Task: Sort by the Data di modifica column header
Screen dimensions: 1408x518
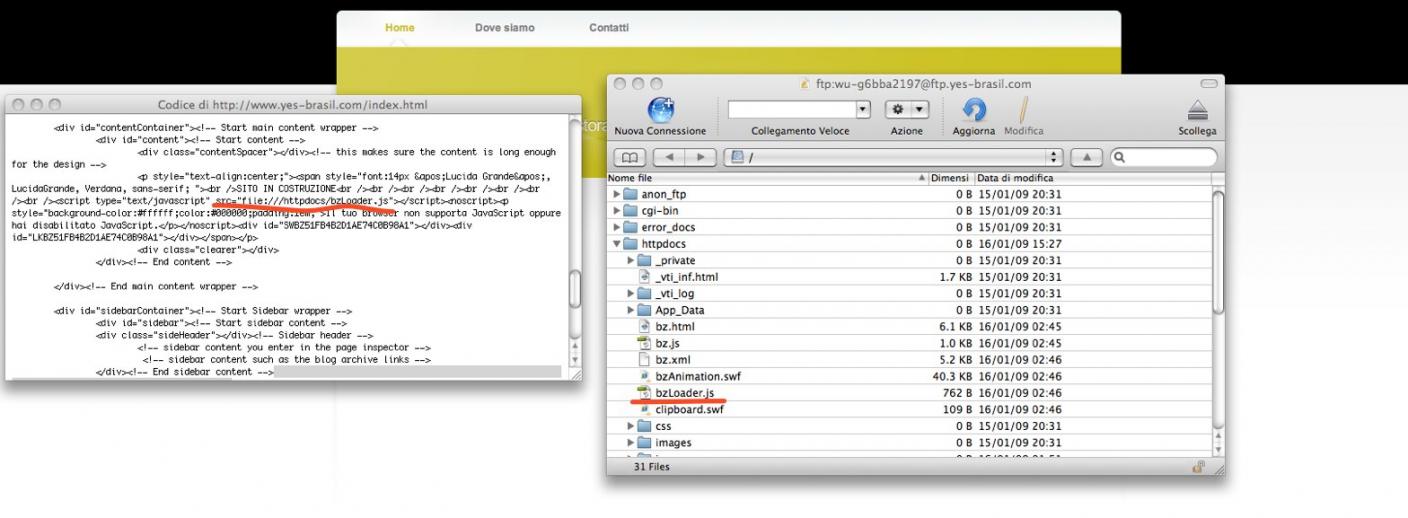Action: pyautogui.click(x=1092, y=178)
